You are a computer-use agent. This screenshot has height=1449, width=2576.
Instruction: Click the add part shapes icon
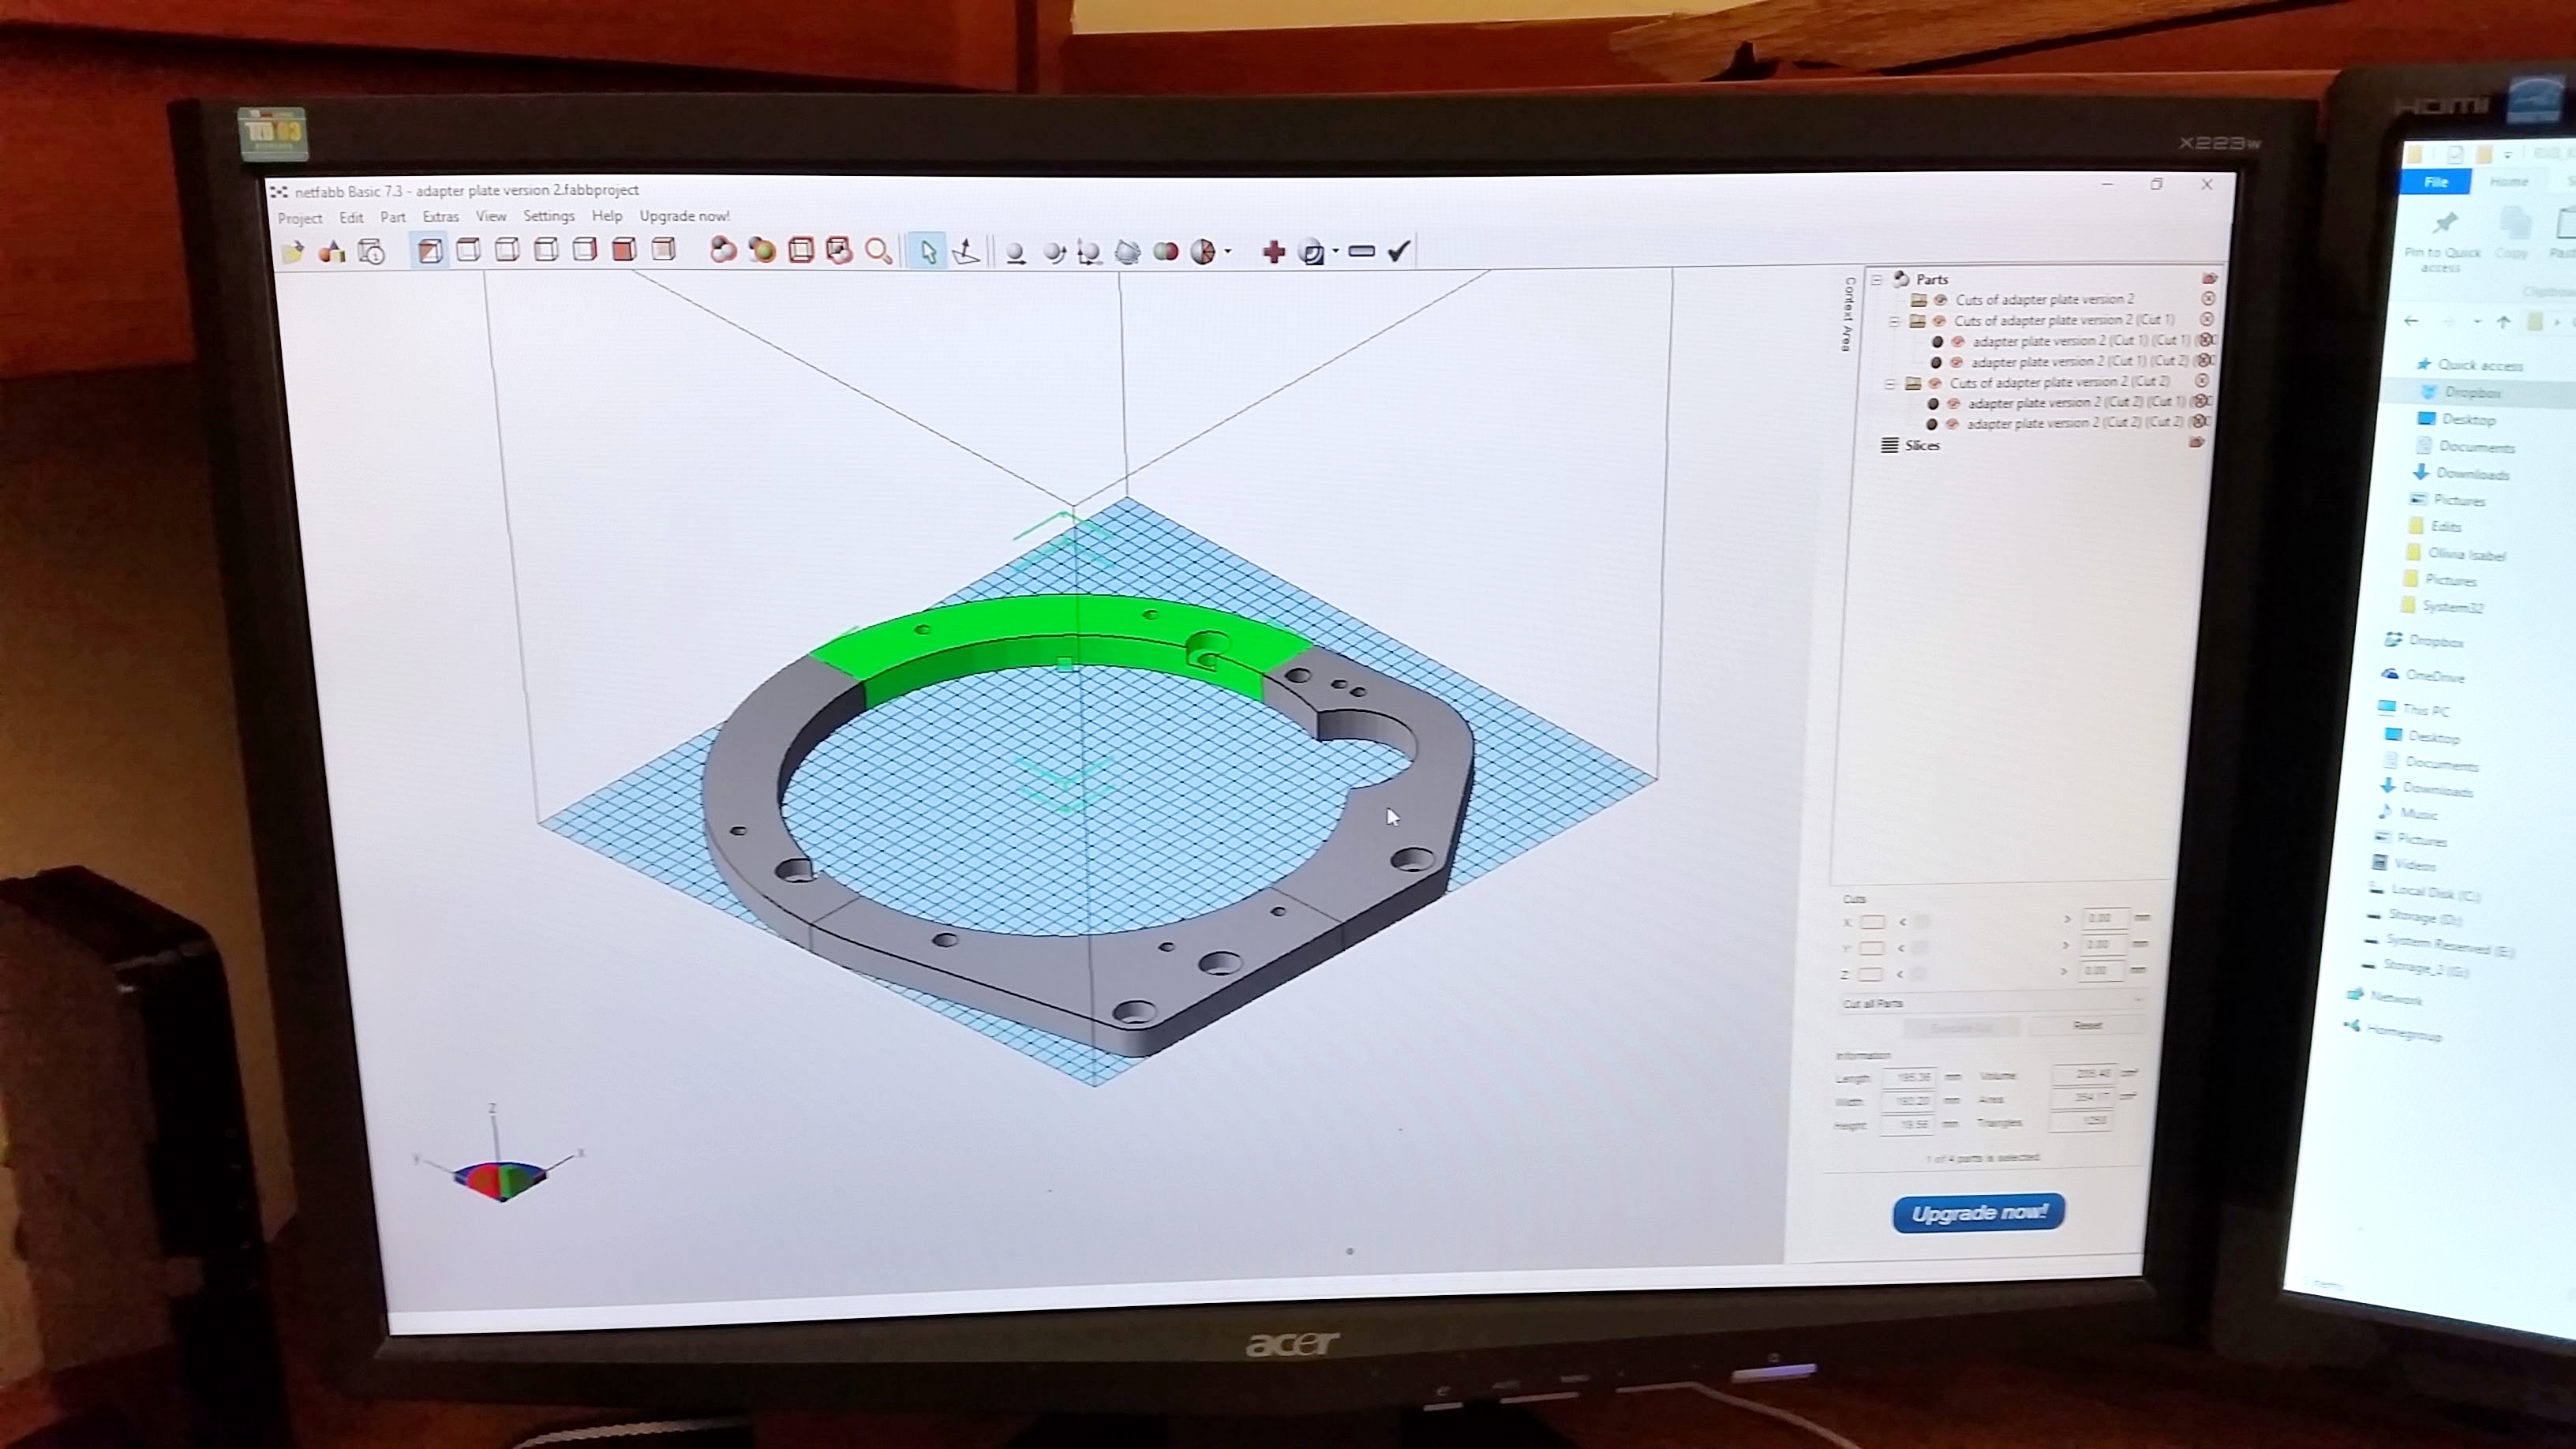click(332, 252)
